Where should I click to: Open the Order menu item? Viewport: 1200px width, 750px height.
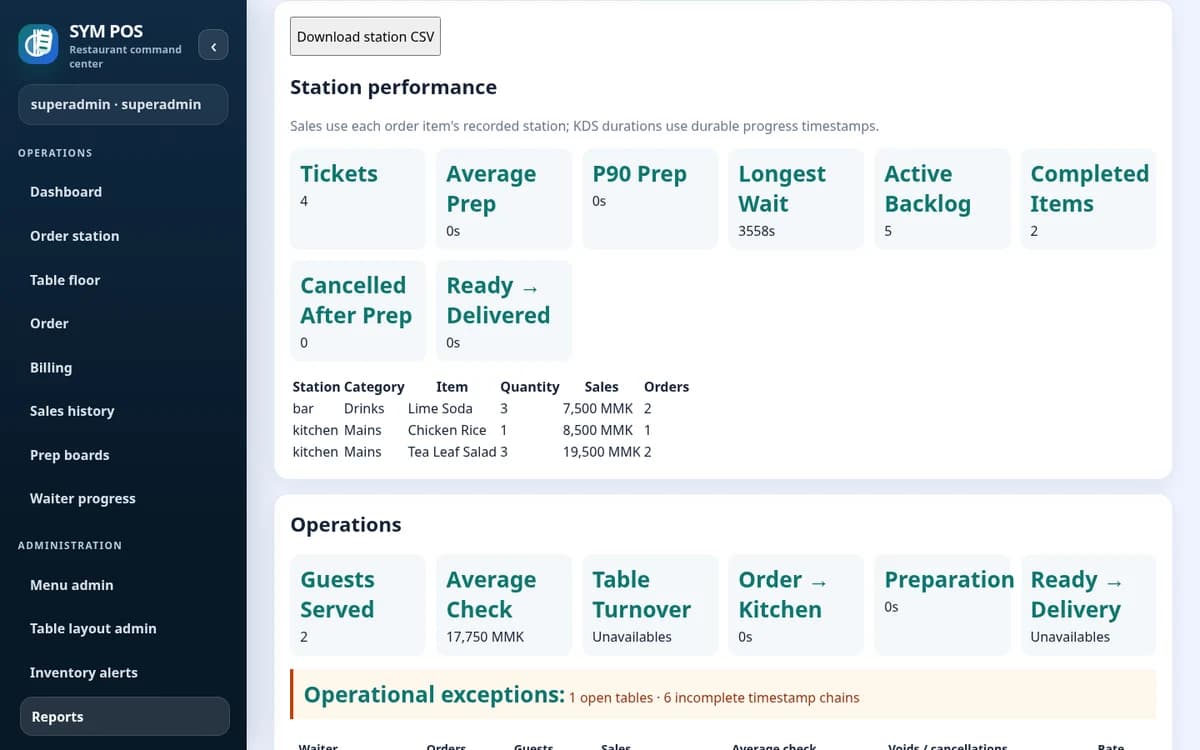pos(124,323)
